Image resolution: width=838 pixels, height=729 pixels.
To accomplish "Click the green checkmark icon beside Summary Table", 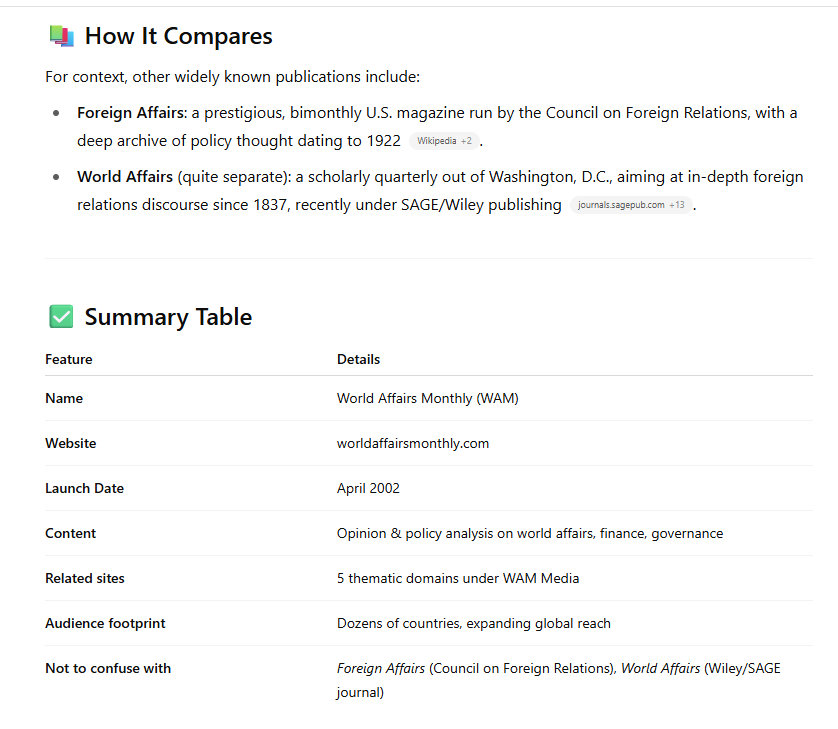I will tap(61, 317).
